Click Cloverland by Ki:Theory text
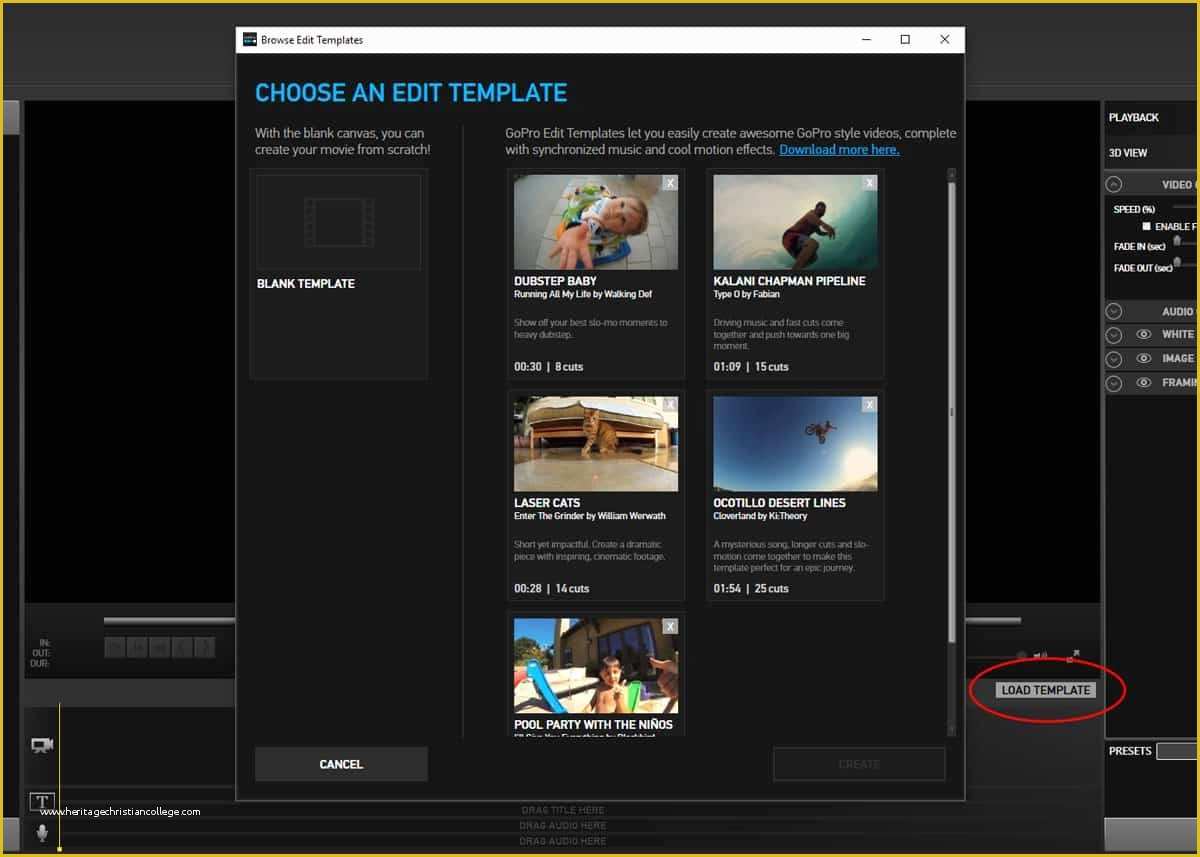 [x=760, y=516]
